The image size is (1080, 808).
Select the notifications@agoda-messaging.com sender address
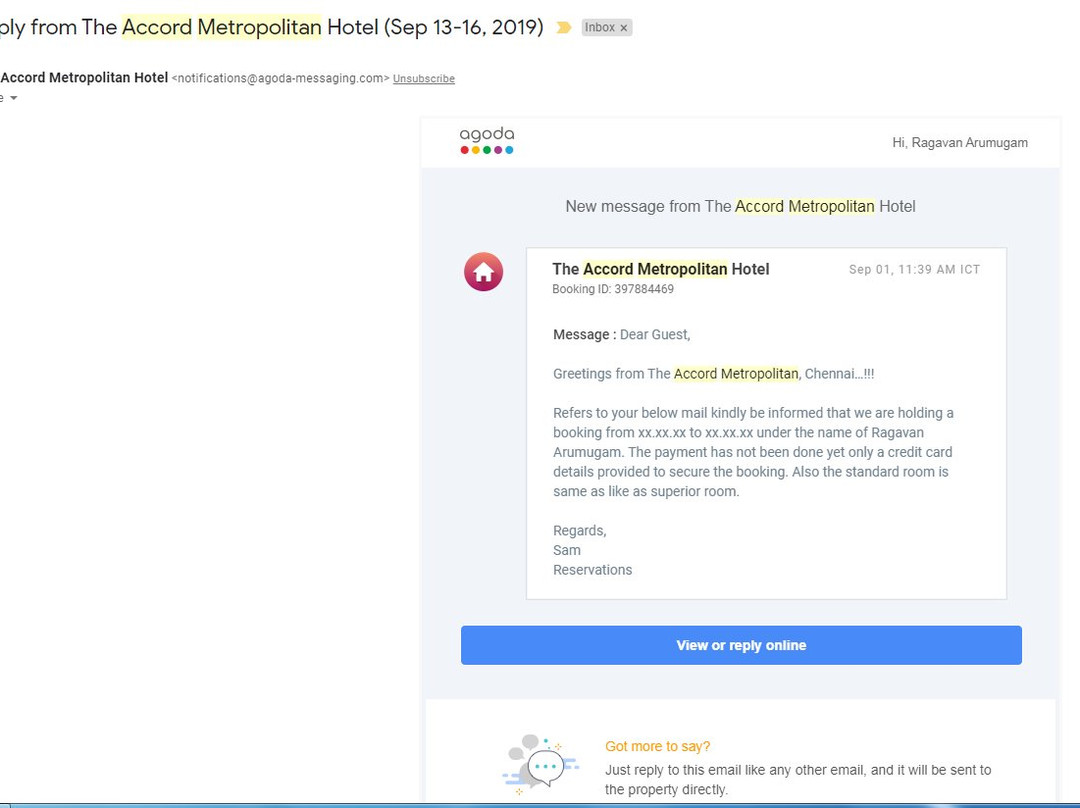(280, 79)
